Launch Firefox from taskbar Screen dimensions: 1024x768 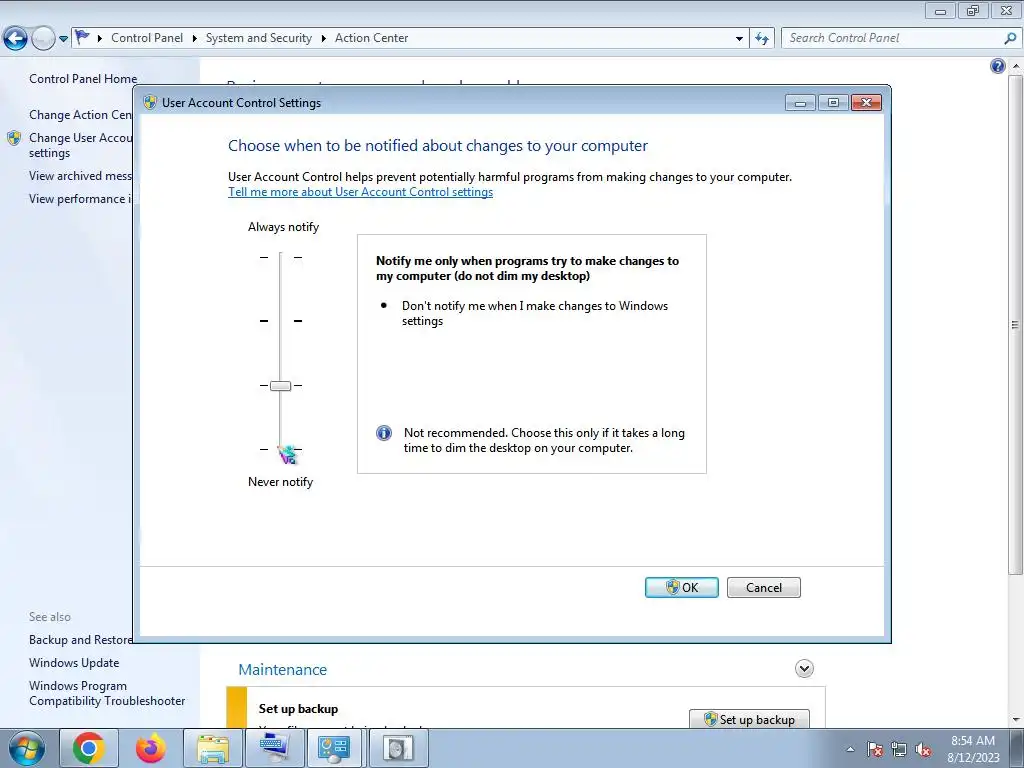[x=151, y=748]
